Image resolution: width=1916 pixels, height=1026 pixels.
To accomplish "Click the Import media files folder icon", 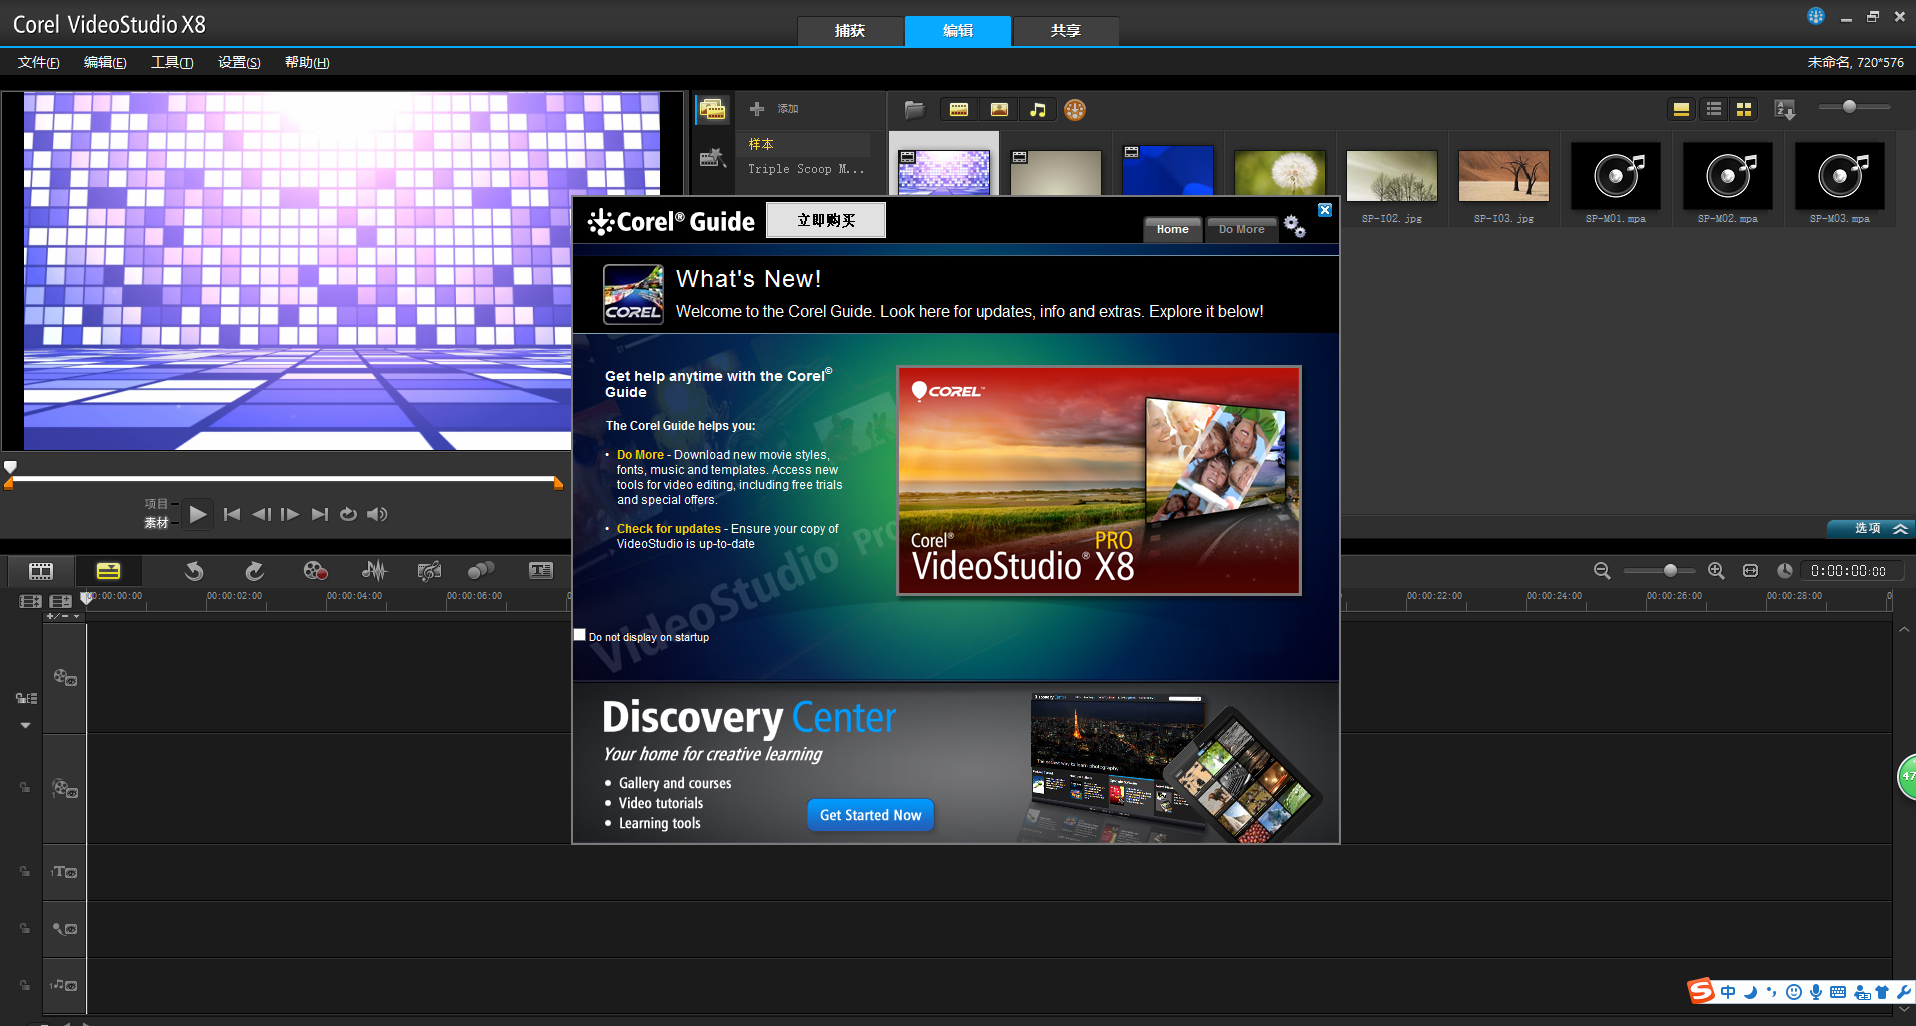I will 914,110.
